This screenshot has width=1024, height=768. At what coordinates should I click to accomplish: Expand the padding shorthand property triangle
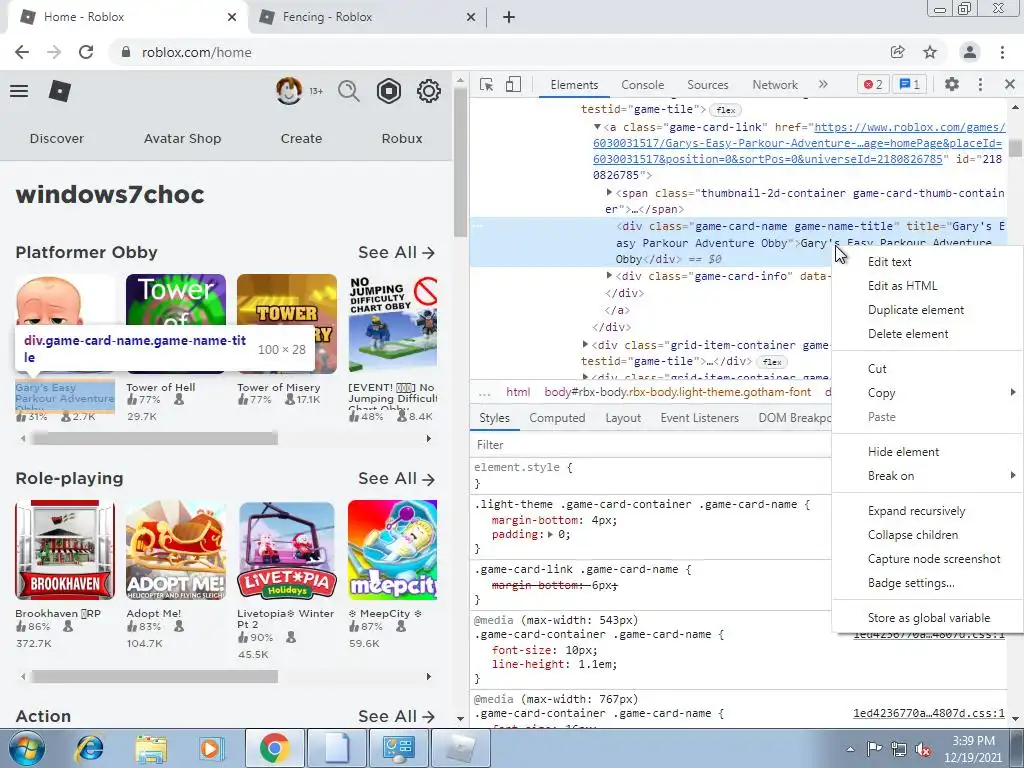pyautogui.click(x=551, y=535)
